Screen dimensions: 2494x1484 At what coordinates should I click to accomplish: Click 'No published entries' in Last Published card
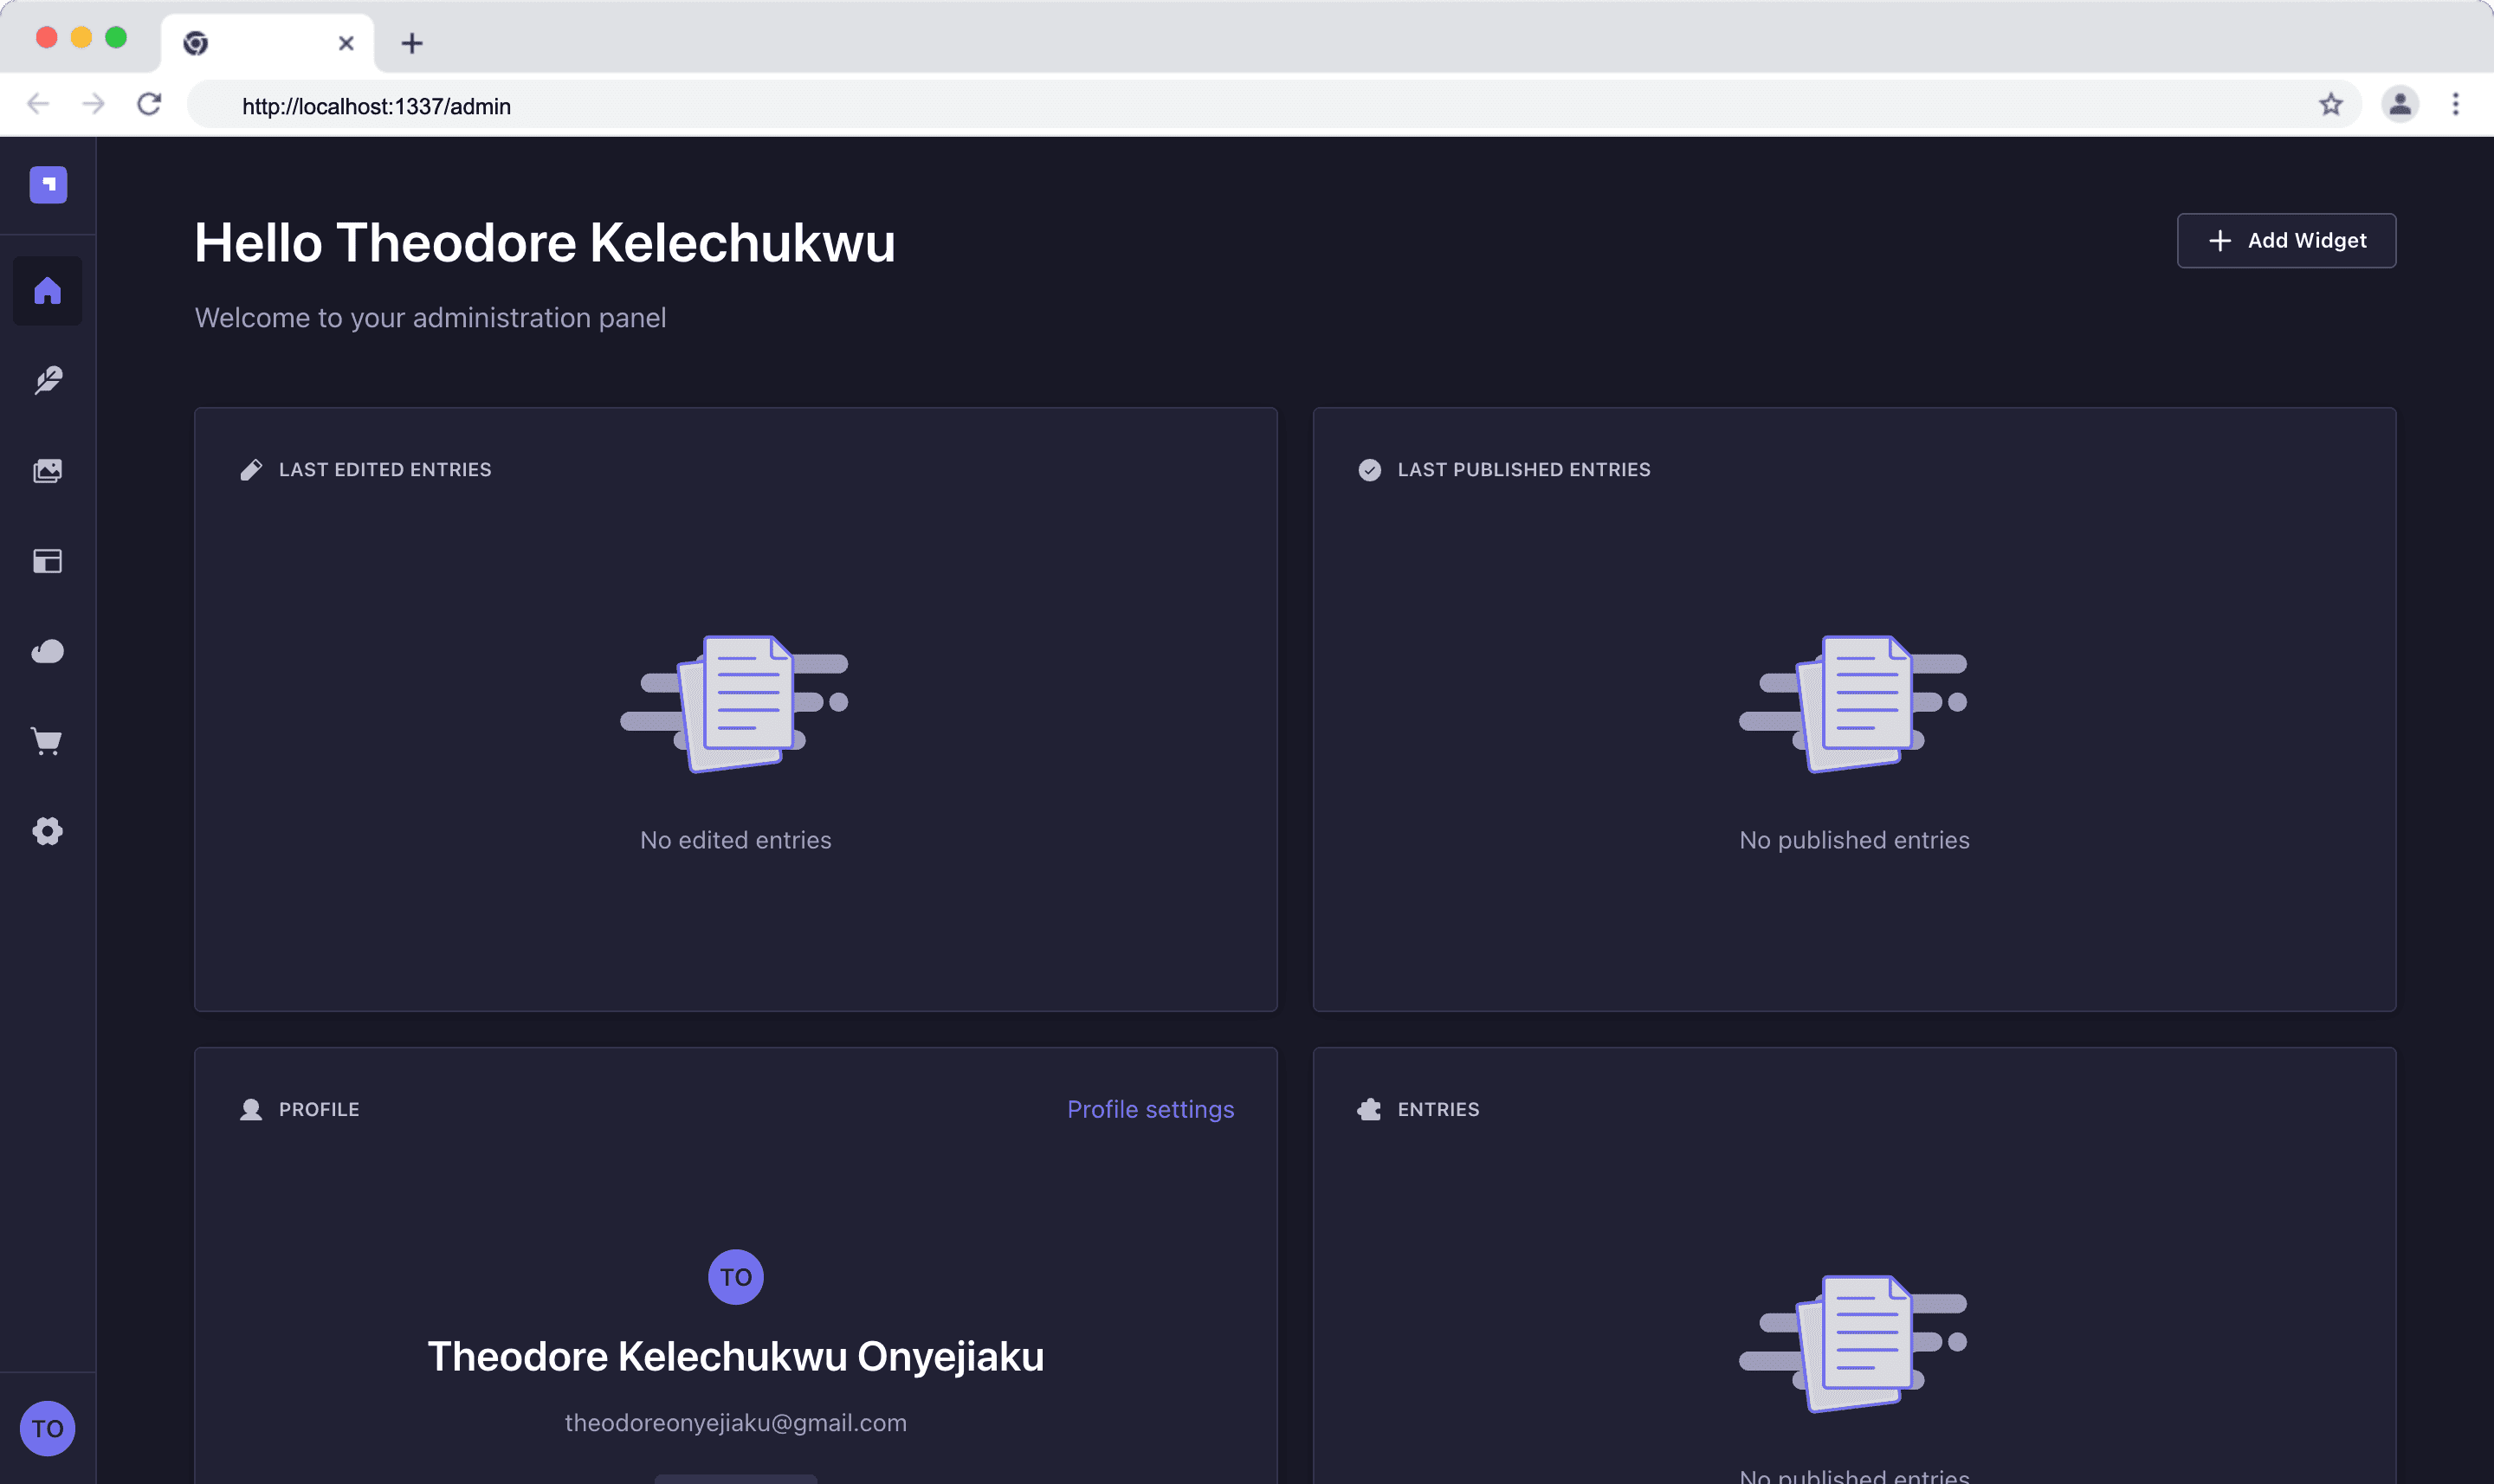tap(1855, 840)
